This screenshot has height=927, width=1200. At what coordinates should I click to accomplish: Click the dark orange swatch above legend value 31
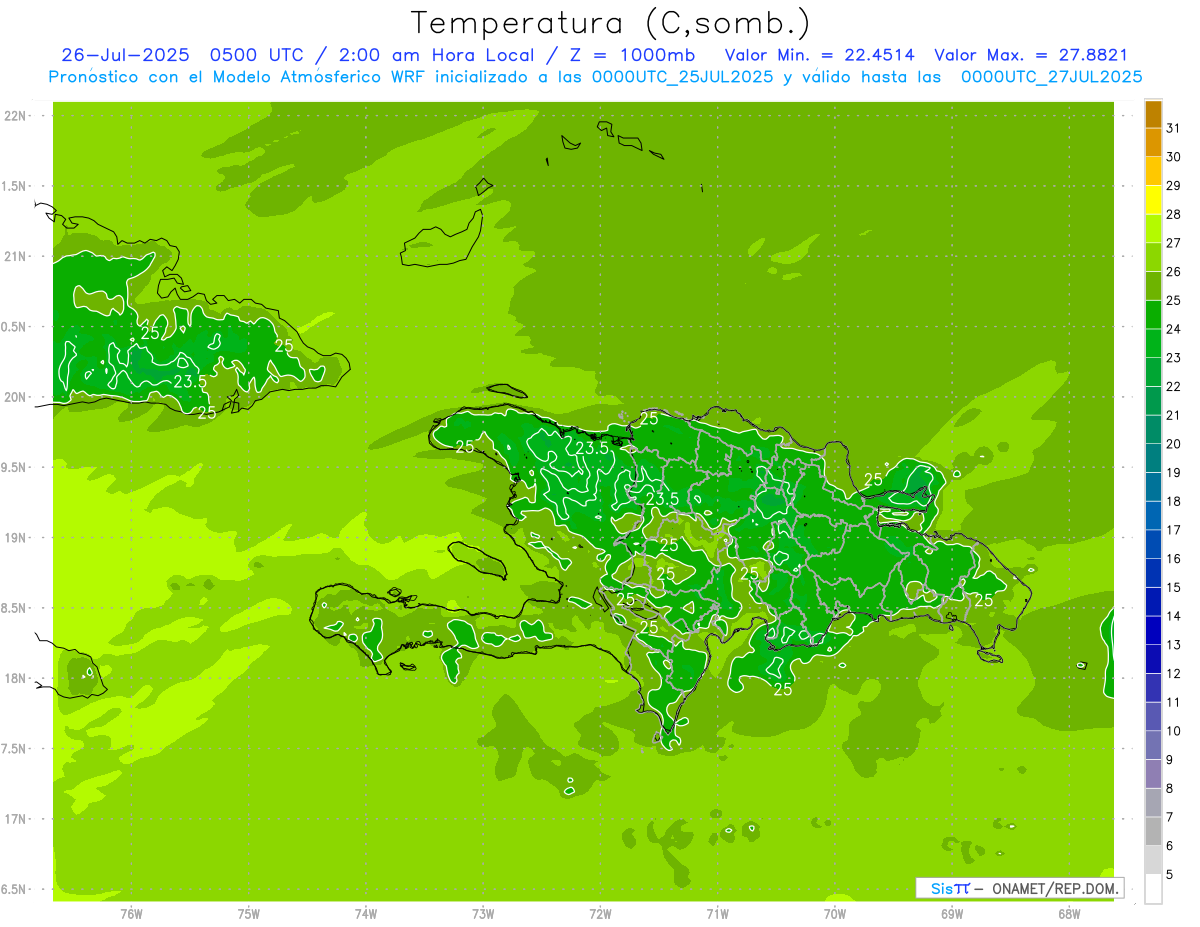tap(1153, 113)
